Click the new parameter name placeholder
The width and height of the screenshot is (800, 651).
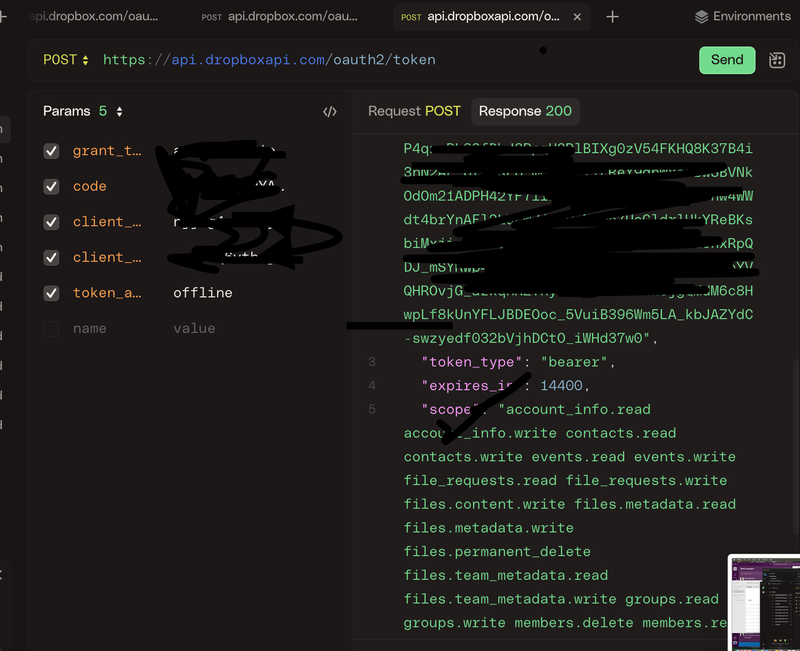(90, 329)
